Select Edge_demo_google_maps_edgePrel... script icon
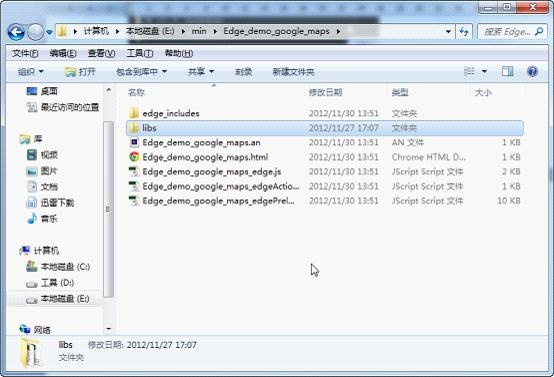This screenshot has height=377, width=554. click(x=134, y=201)
